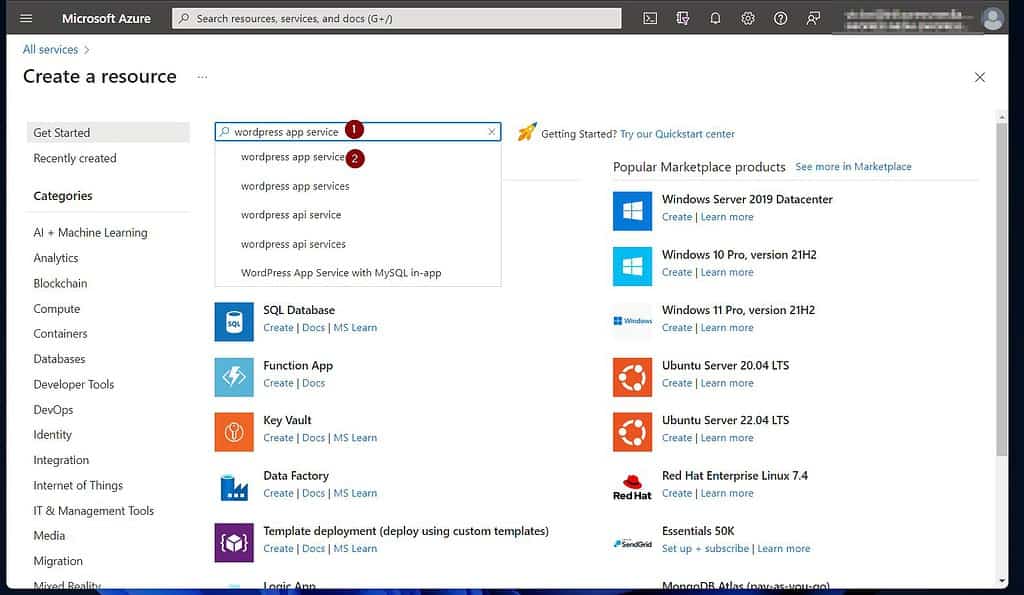Open Docs link under Function App

click(313, 383)
